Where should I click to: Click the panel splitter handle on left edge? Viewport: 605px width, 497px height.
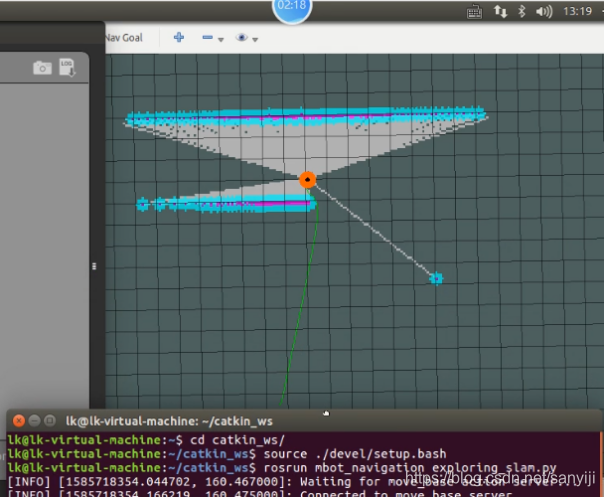point(94,266)
